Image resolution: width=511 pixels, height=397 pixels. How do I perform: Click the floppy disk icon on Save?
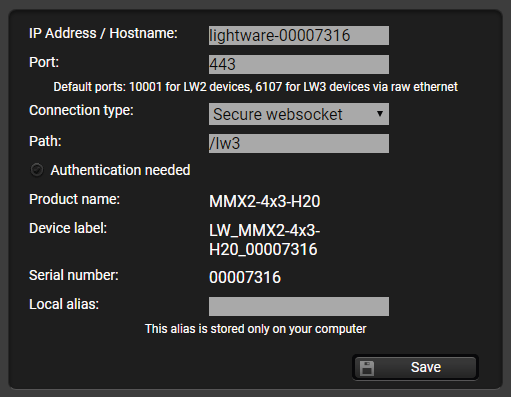click(367, 368)
